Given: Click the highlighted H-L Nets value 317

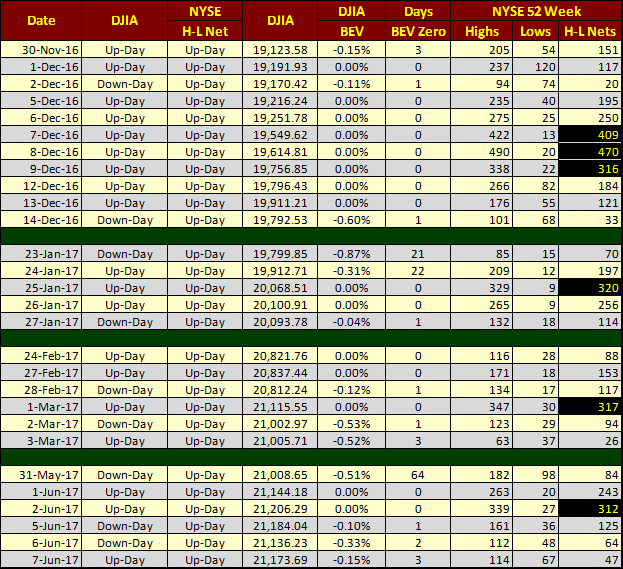Looking at the screenshot, I should 590,407.
